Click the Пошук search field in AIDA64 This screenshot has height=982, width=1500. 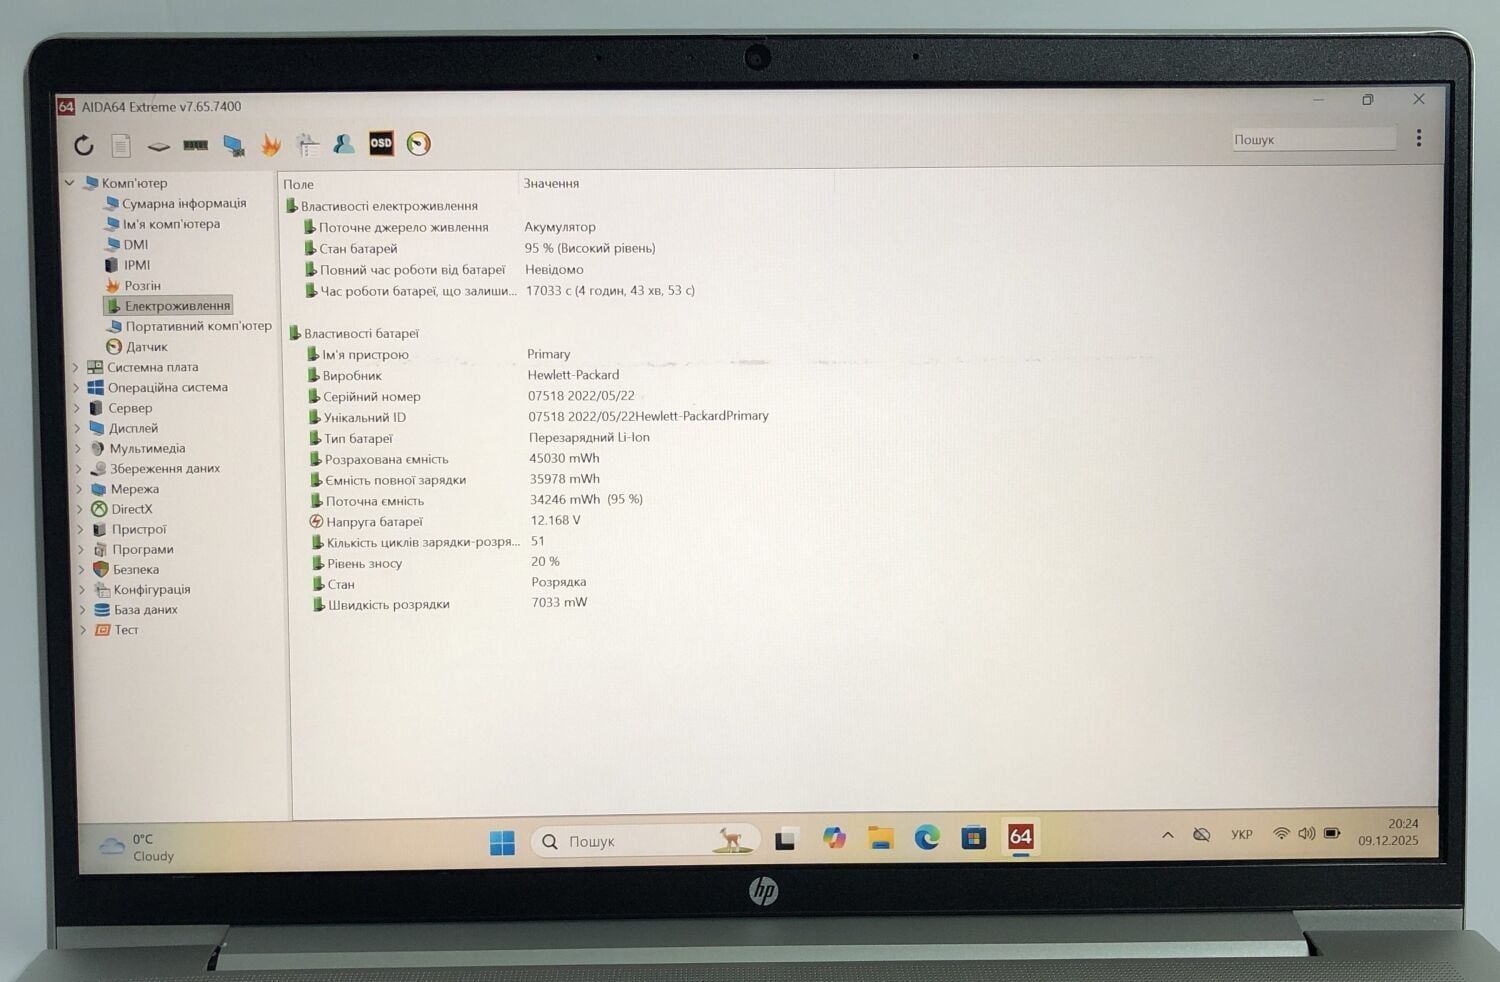coord(1312,140)
